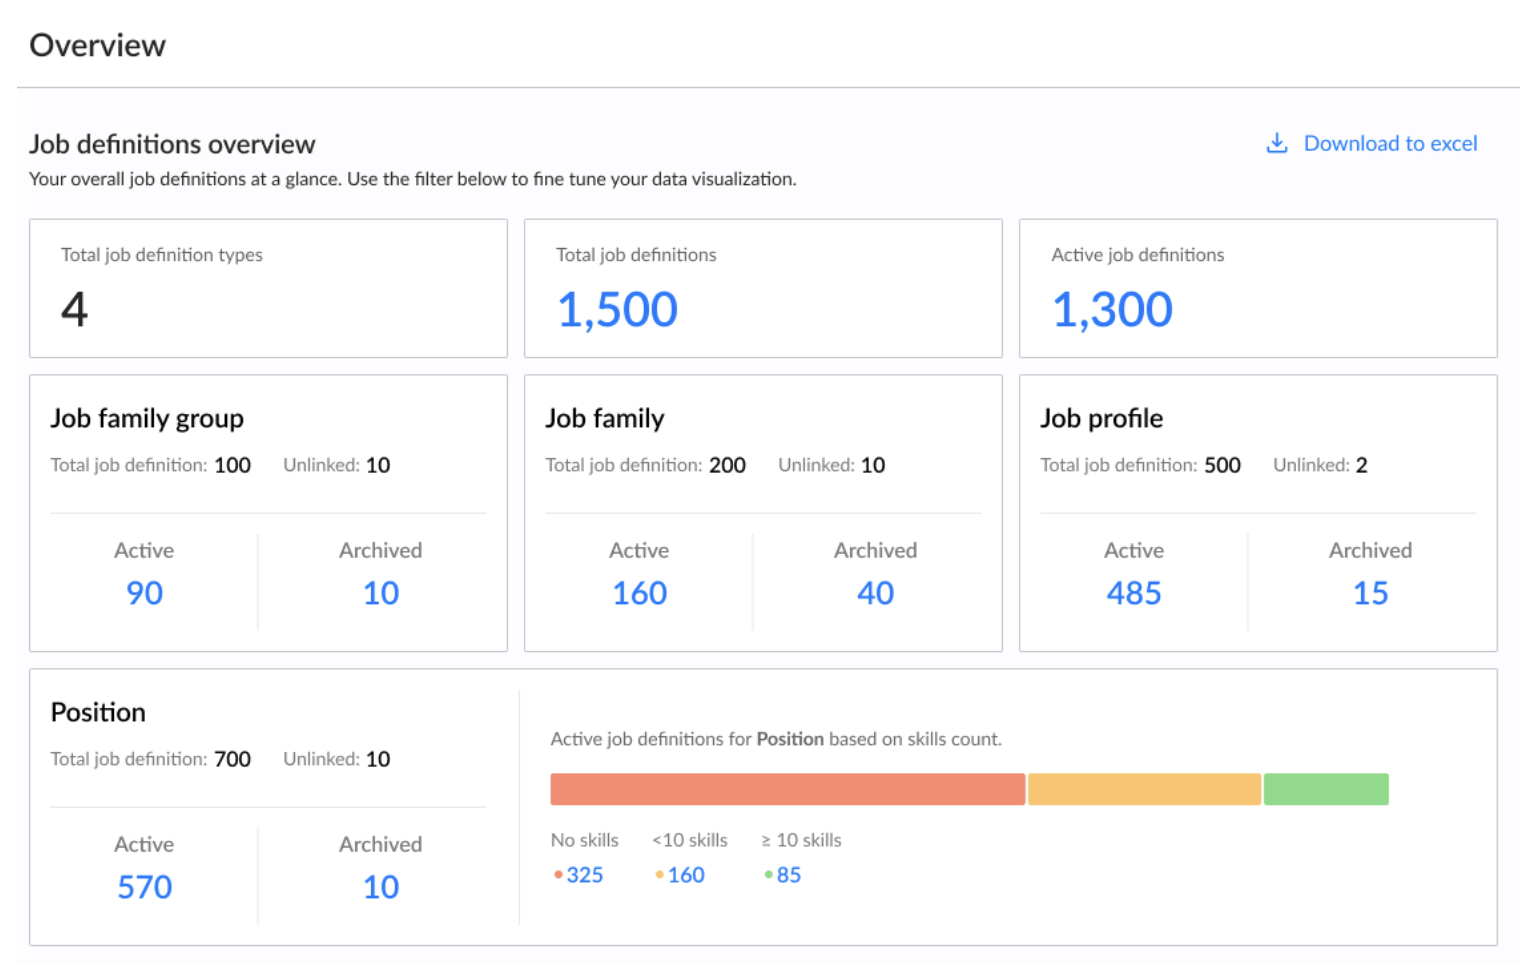This screenshot has height=964, width=1520.
Task: Click the No skills legend label
Action: [x=584, y=840]
